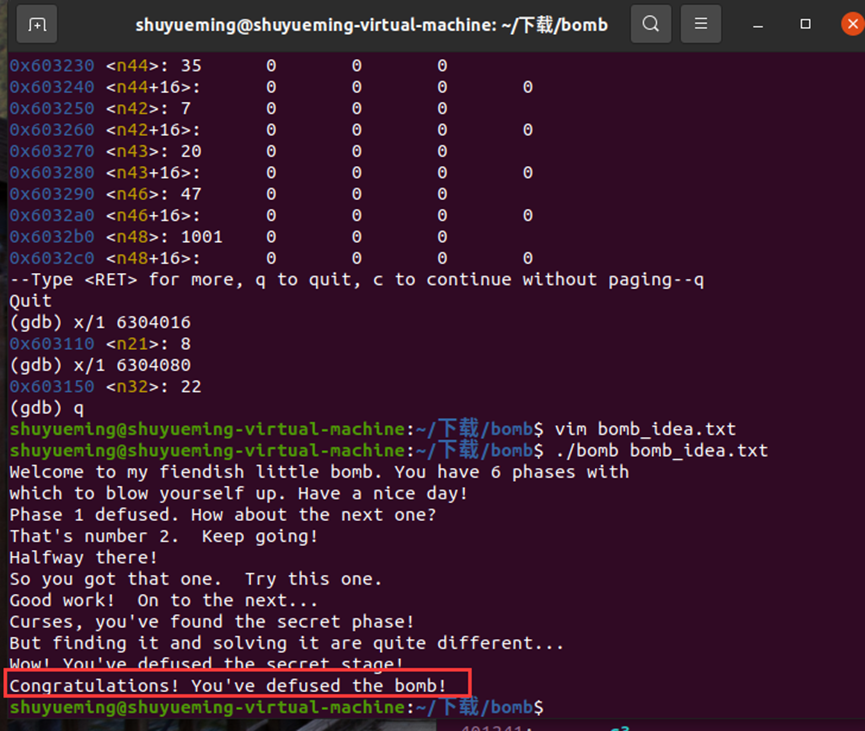The width and height of the screenshot is (865, 731).
Task: Open a new terminal tab
Action: pos(37,23)
